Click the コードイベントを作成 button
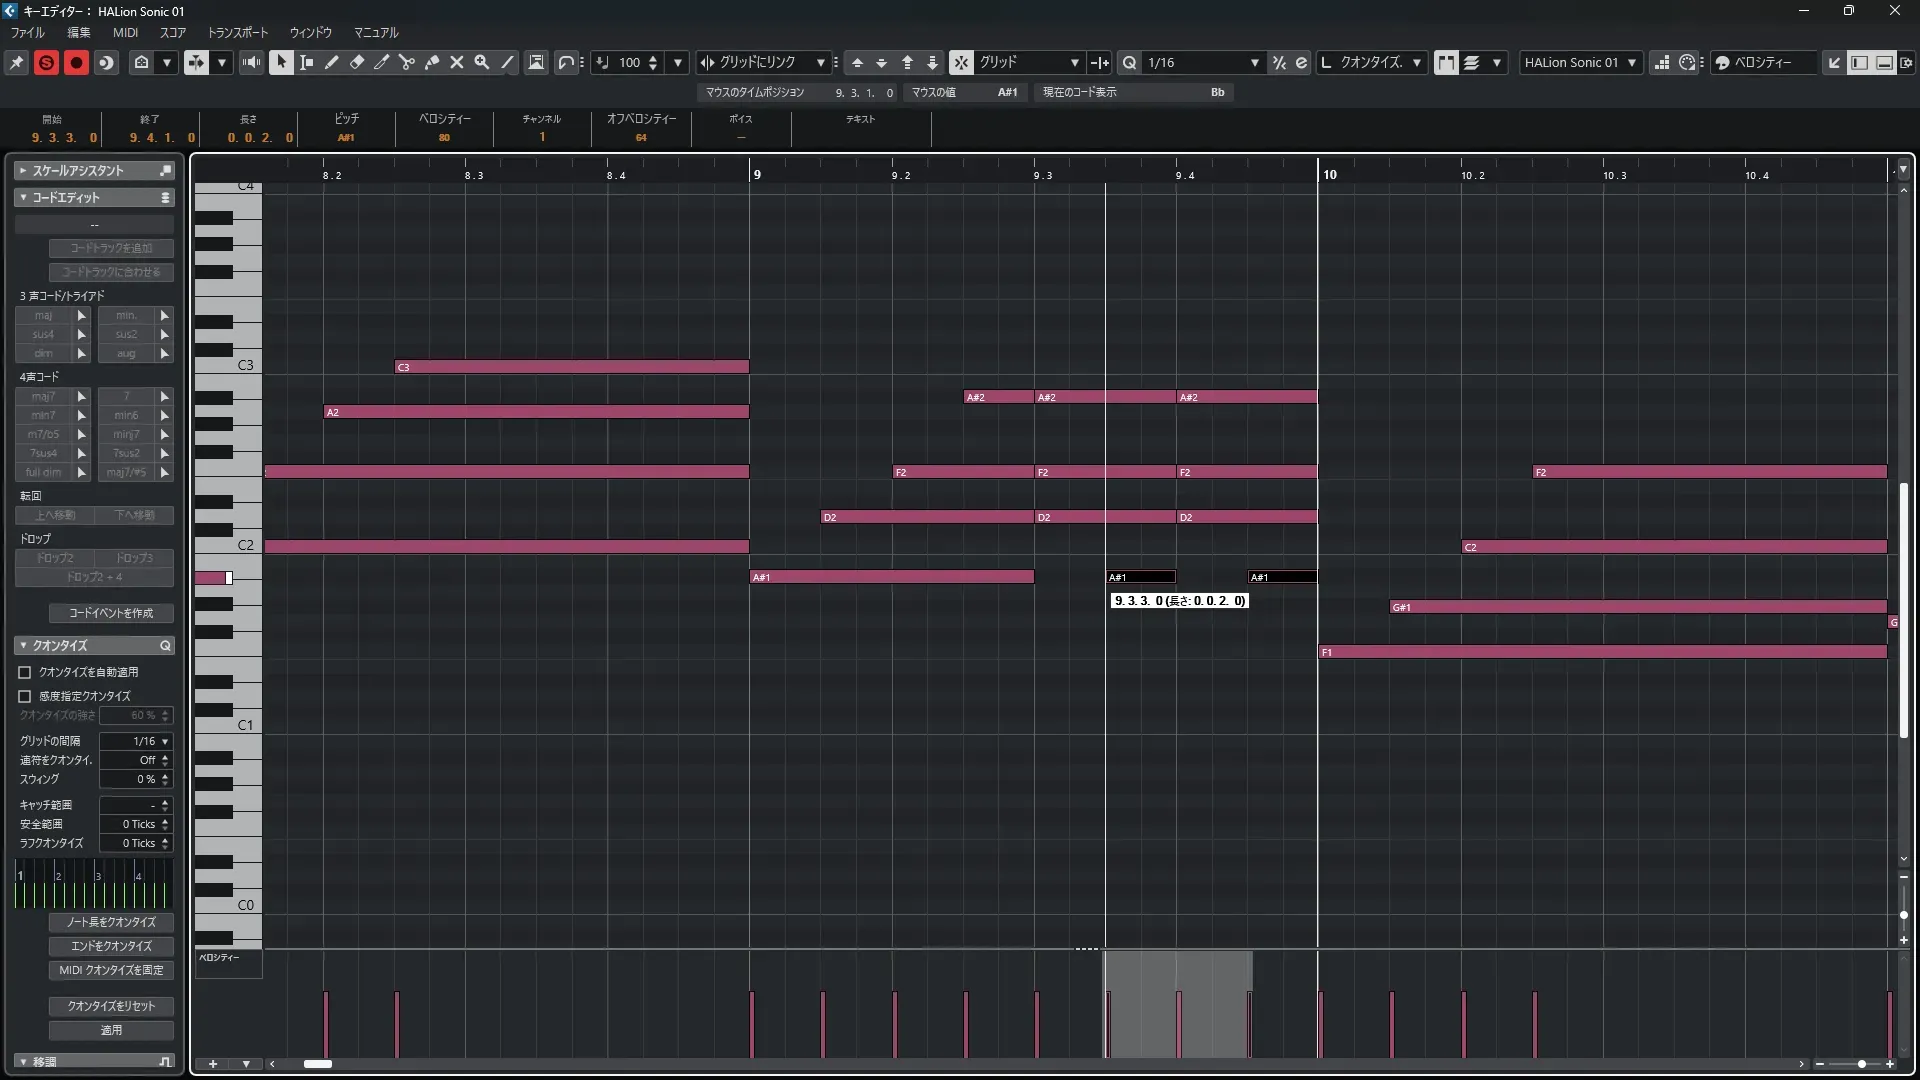The width and height of the screenshot is (1920, 1080). pyautogui.click(x=111, y=613)
